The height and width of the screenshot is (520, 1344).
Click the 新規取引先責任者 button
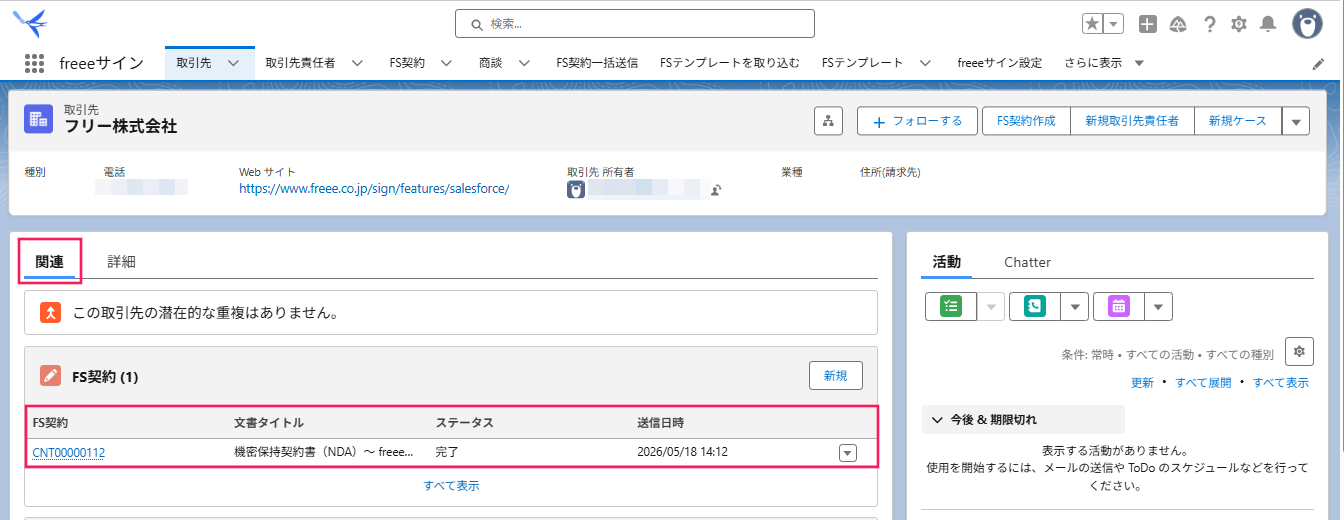point(1132,121)
